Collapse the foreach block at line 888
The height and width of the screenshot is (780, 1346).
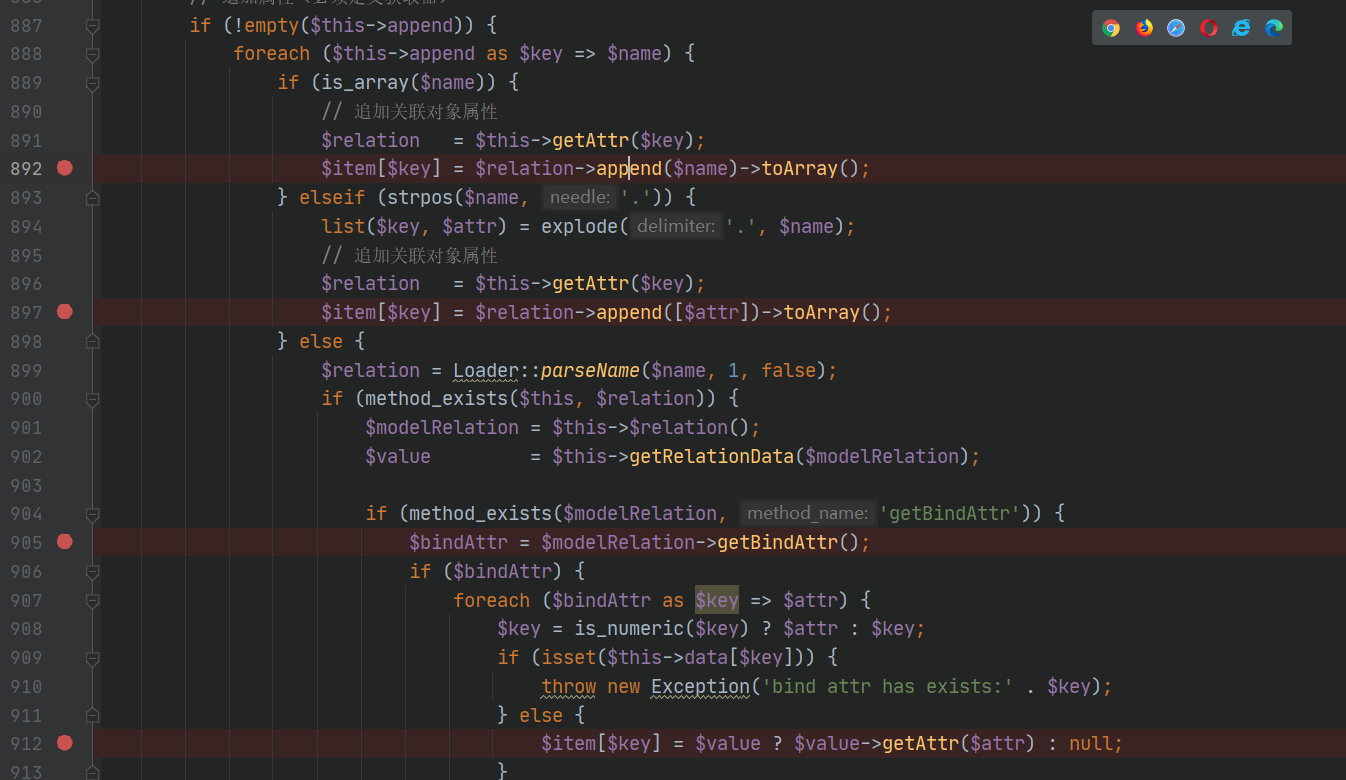[x=93, y=54]
